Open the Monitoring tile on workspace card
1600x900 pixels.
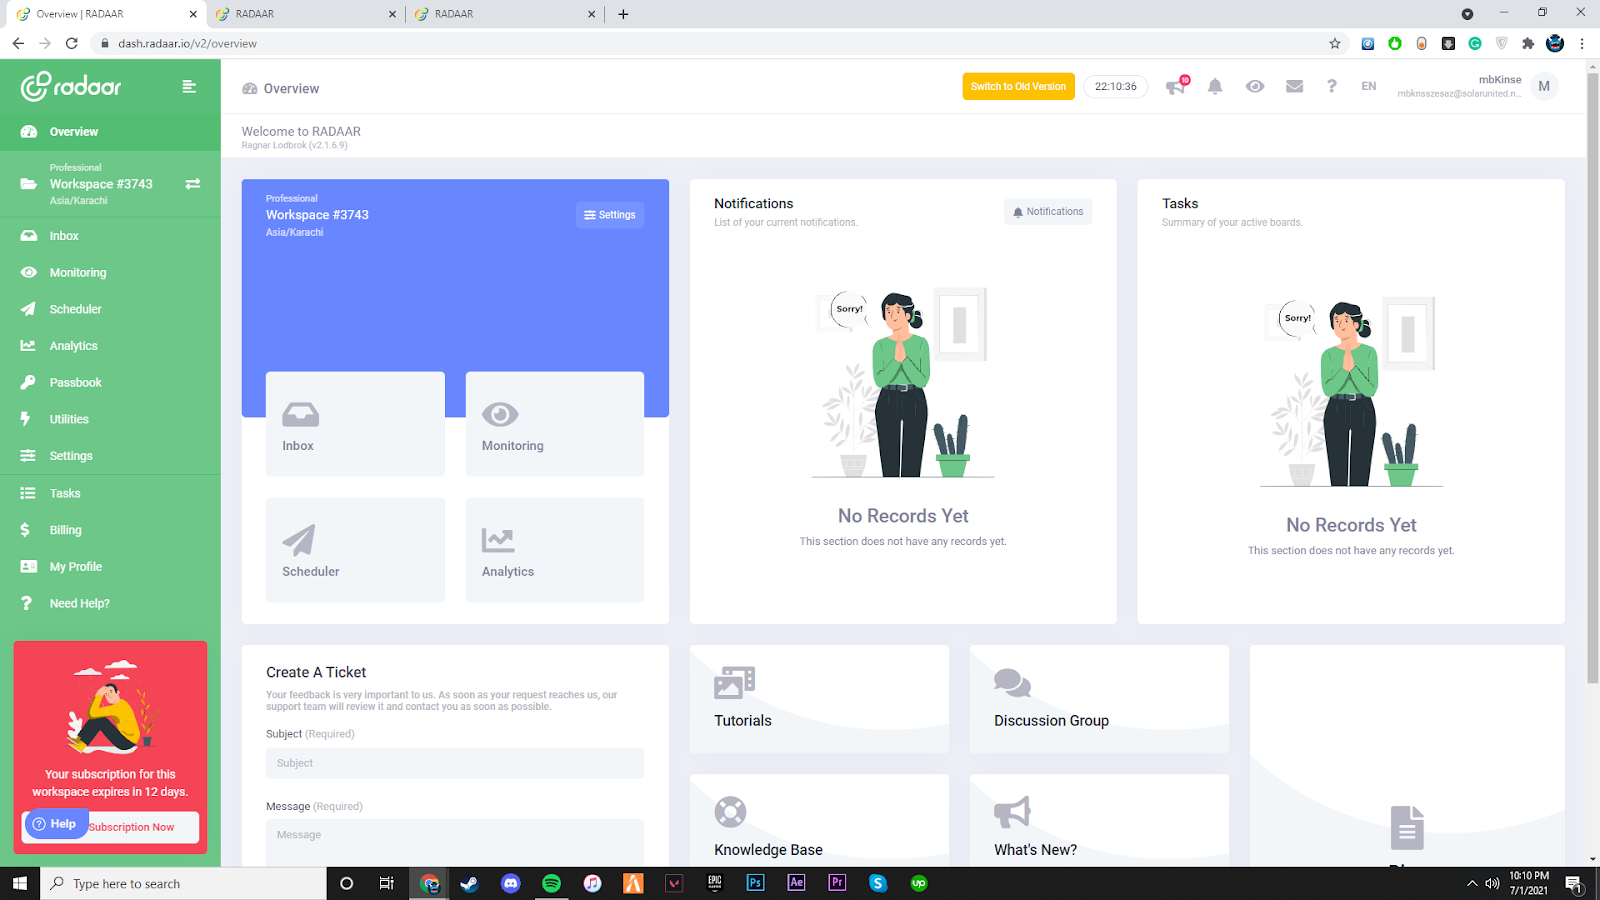point(555,424)
